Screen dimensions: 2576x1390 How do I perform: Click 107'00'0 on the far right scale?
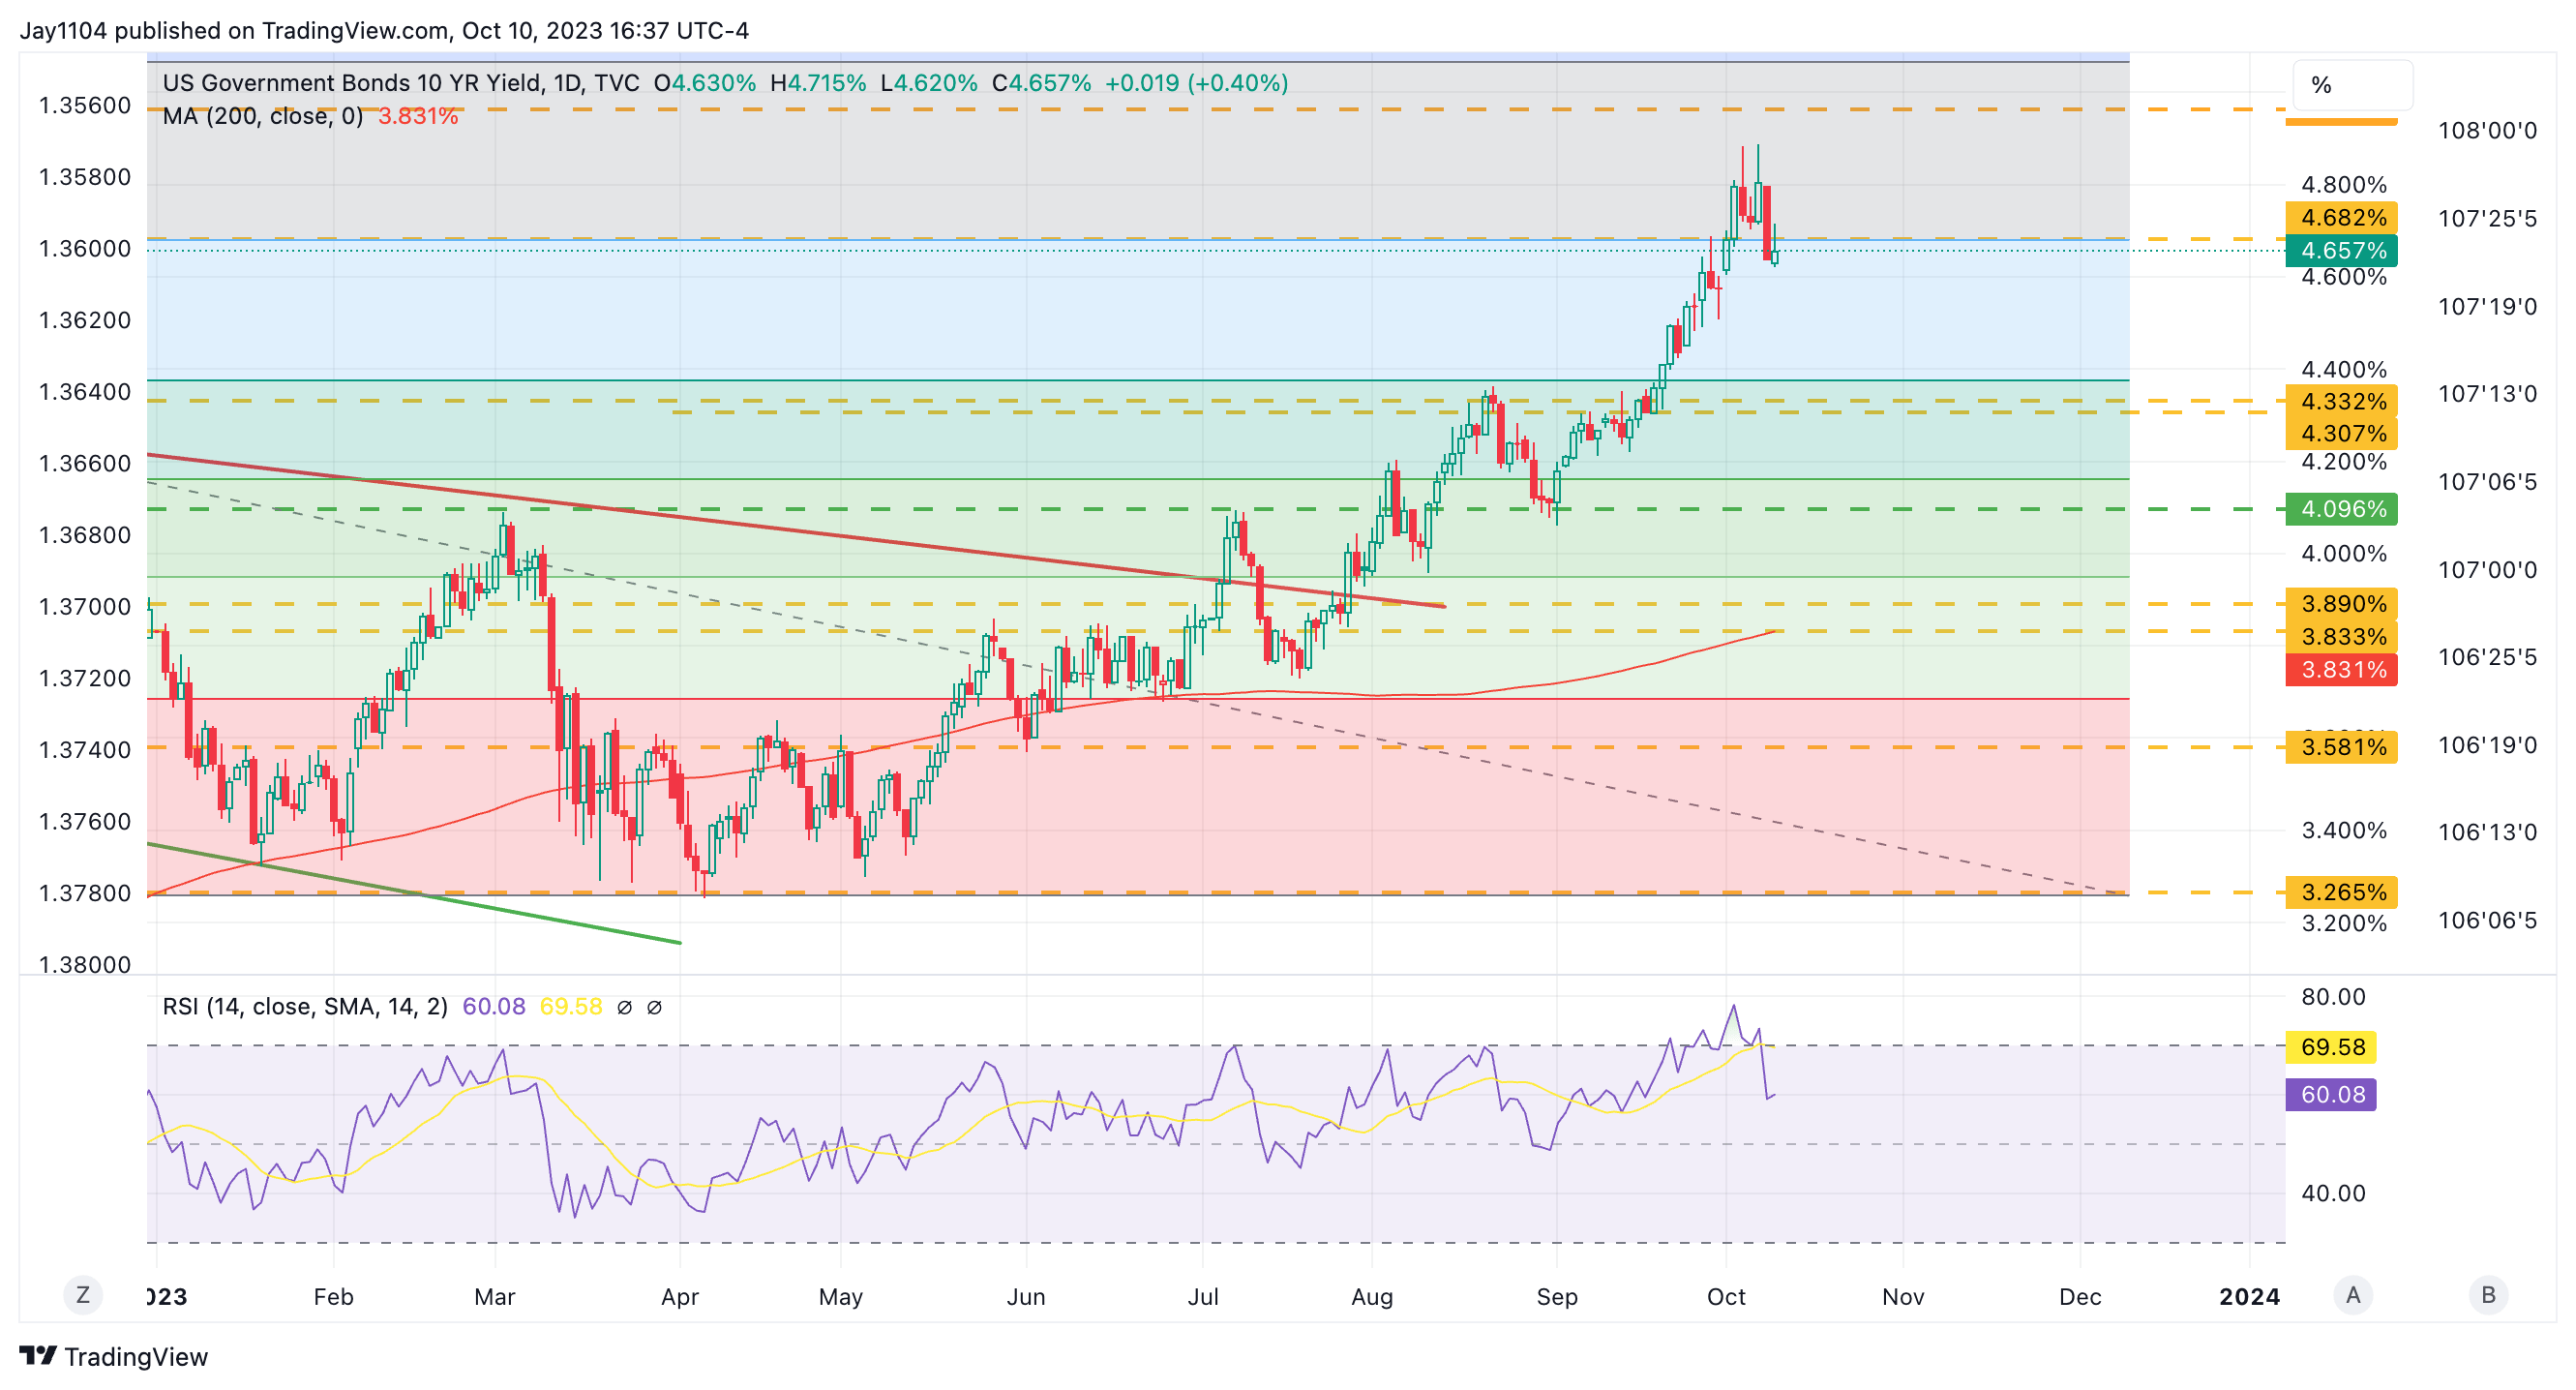click(2487, 570)
